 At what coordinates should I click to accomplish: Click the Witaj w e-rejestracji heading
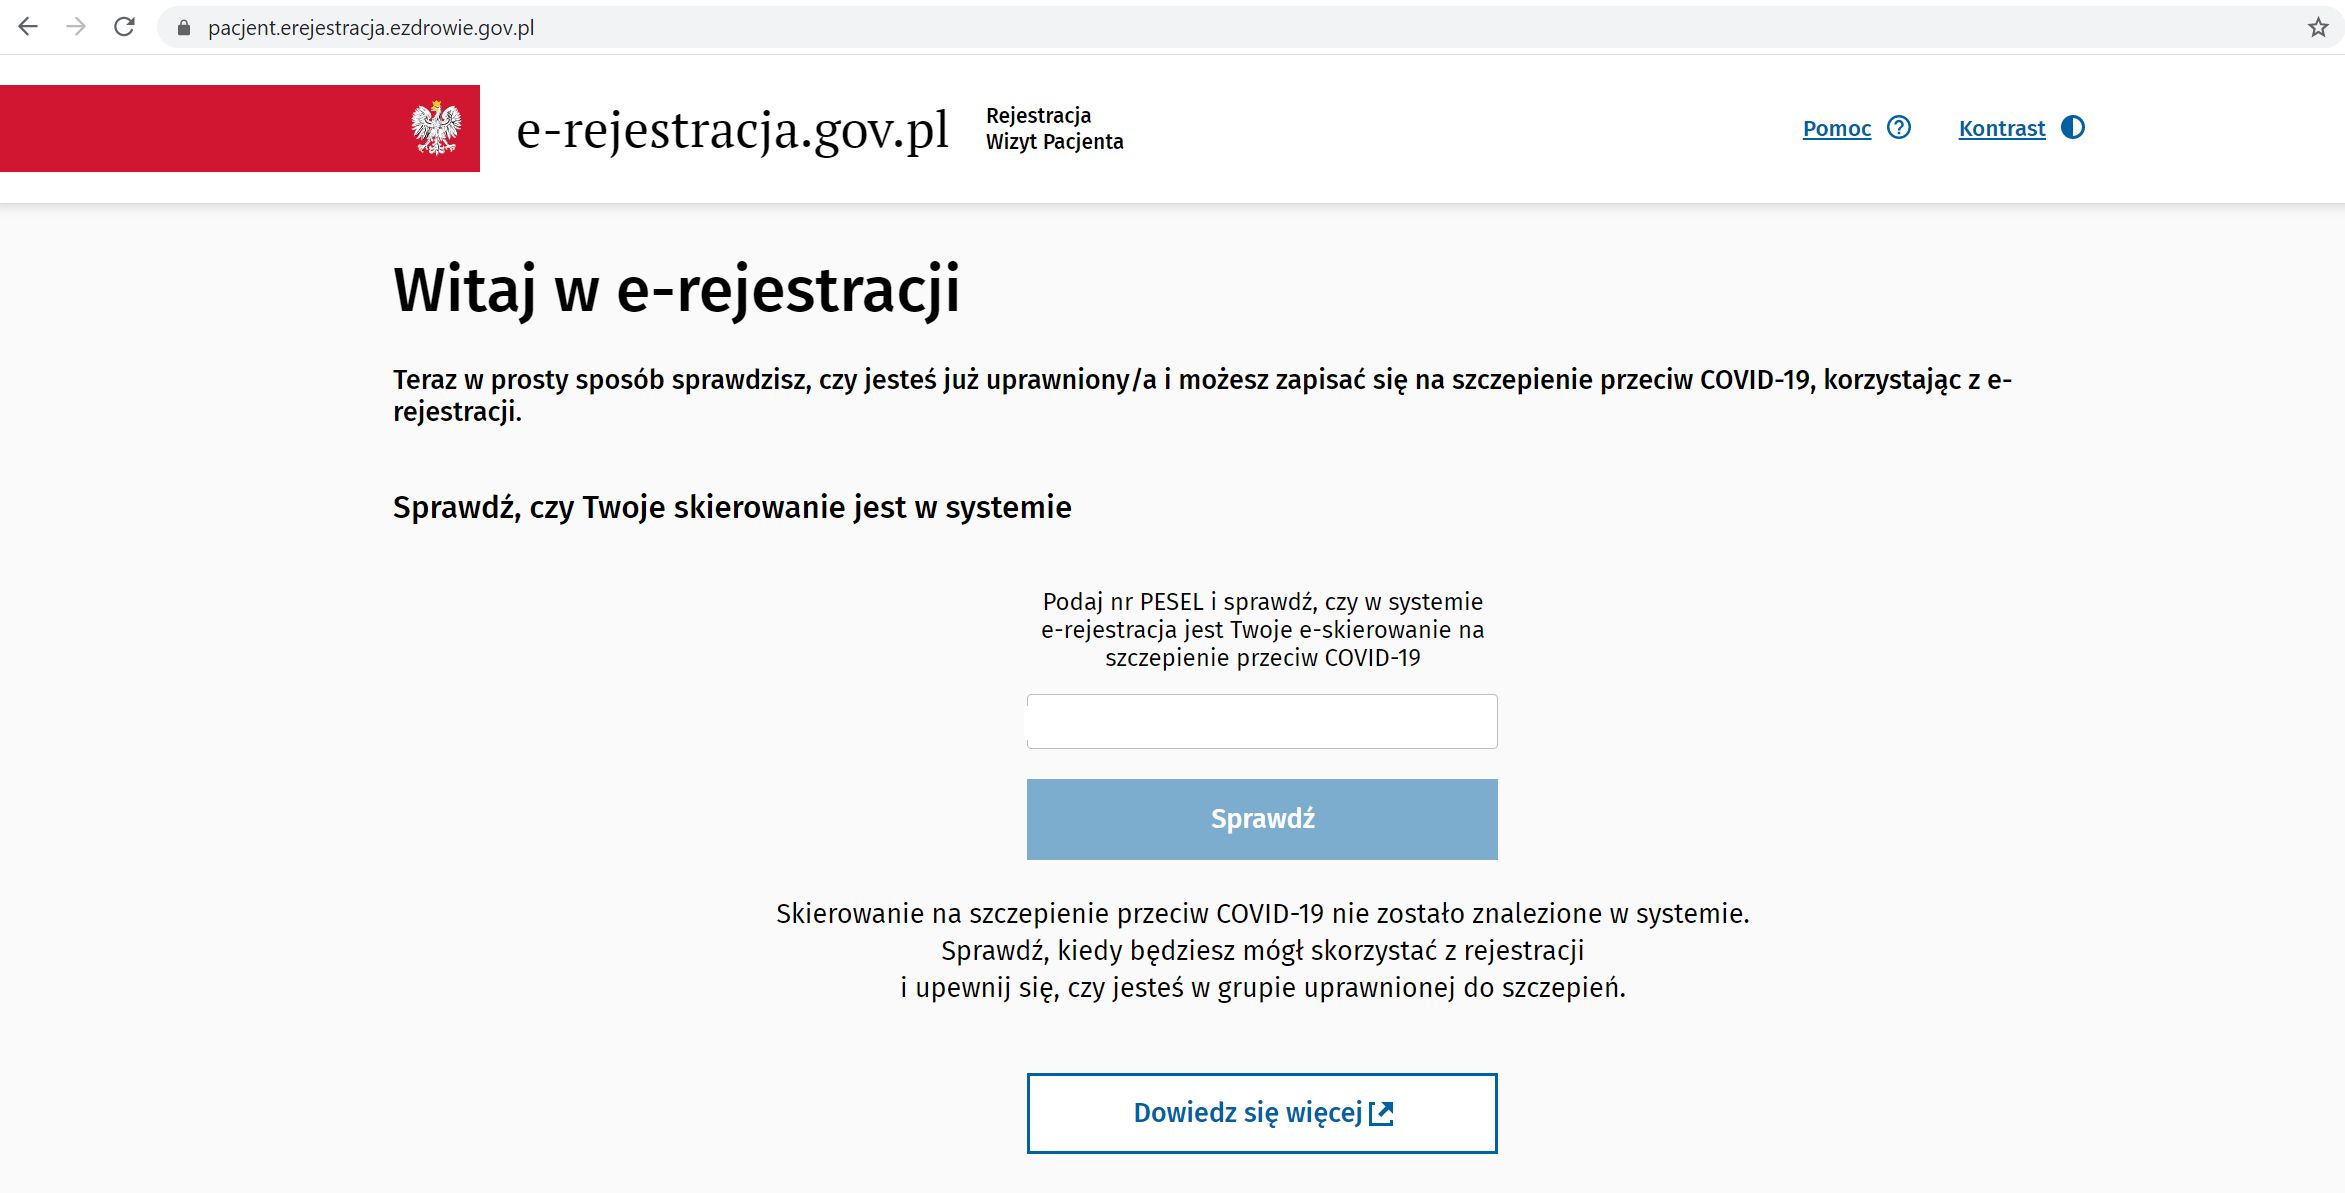(677, 290)
